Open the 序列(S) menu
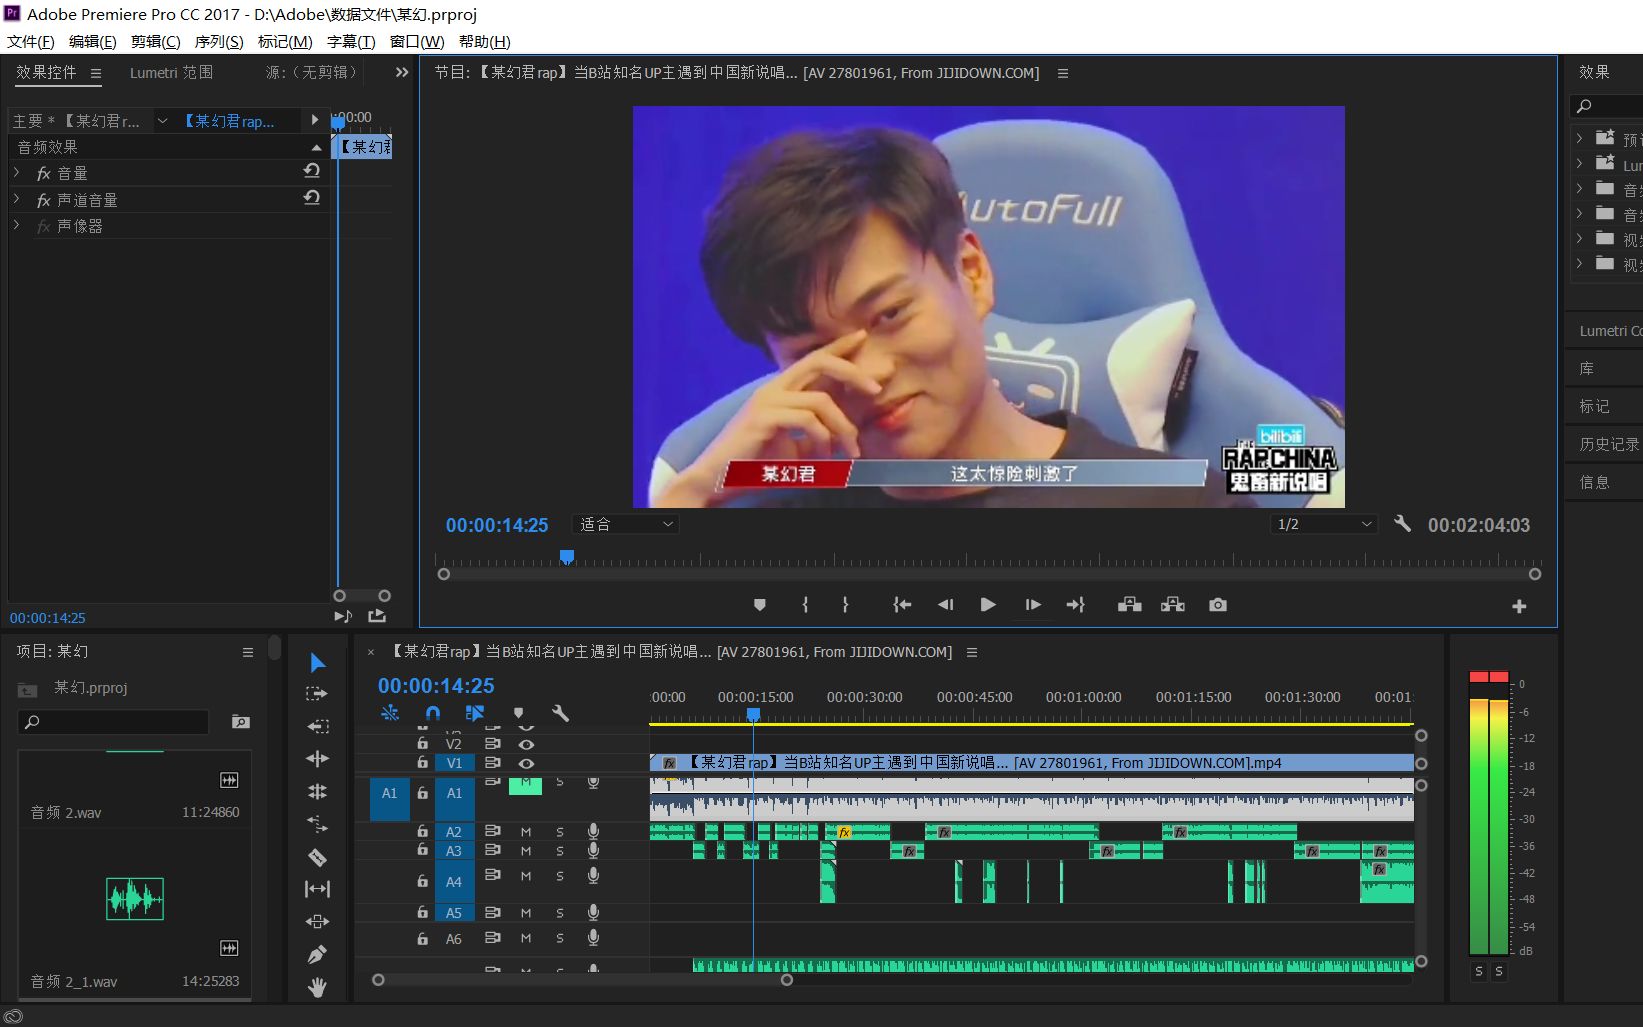This screenshot has width=1643, height=1027. [x=219, y=41]
